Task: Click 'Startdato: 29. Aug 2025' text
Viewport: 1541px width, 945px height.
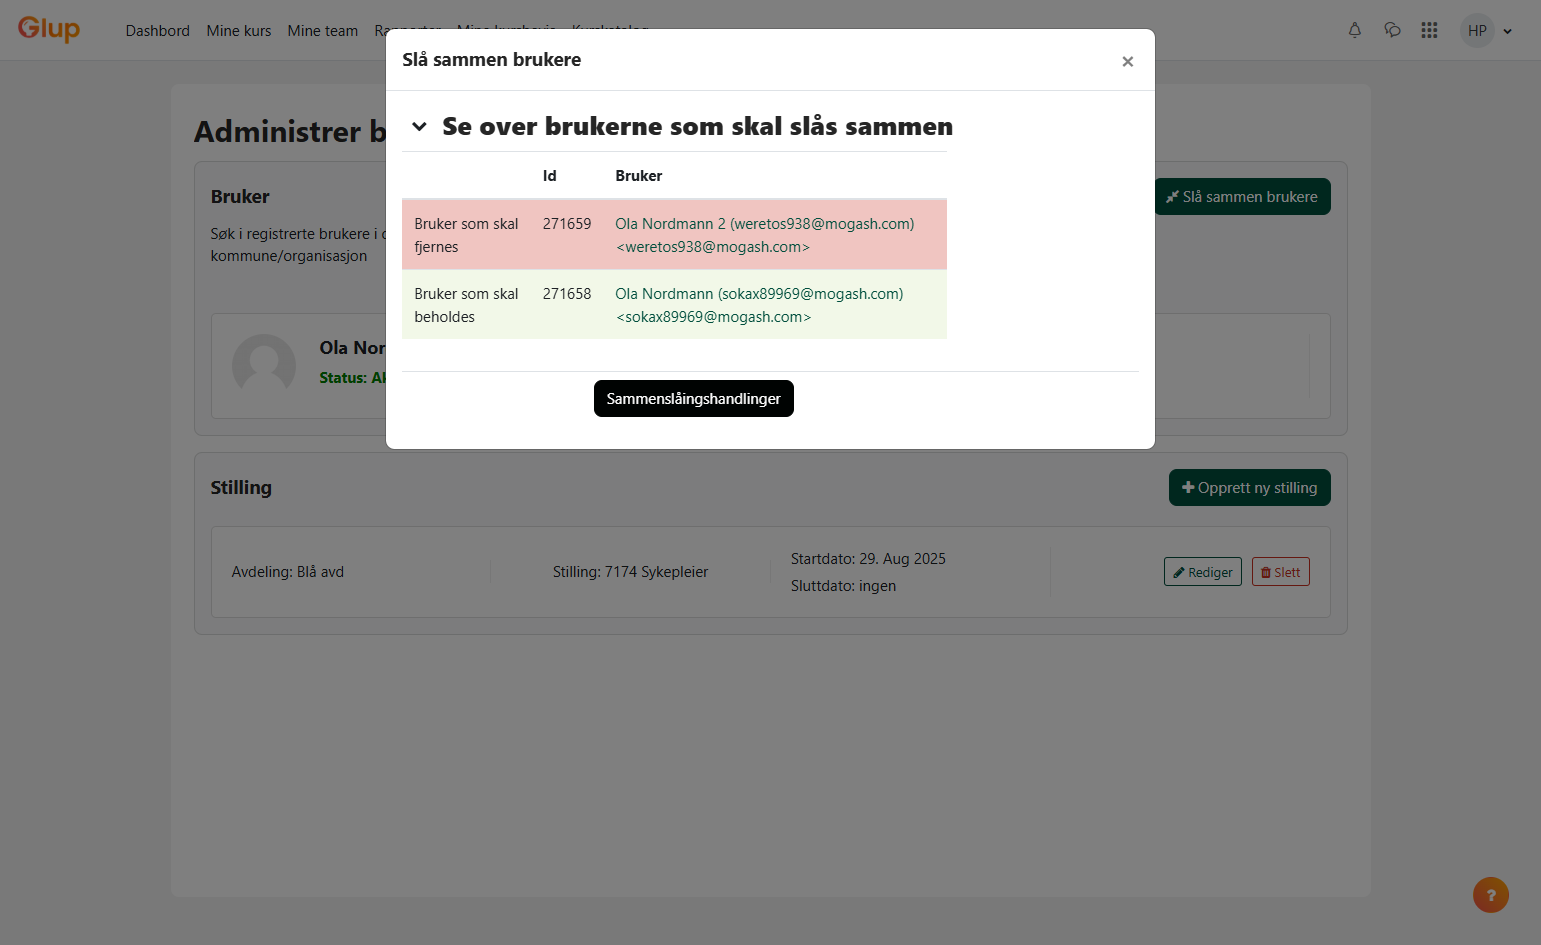Action: [868, 559]
